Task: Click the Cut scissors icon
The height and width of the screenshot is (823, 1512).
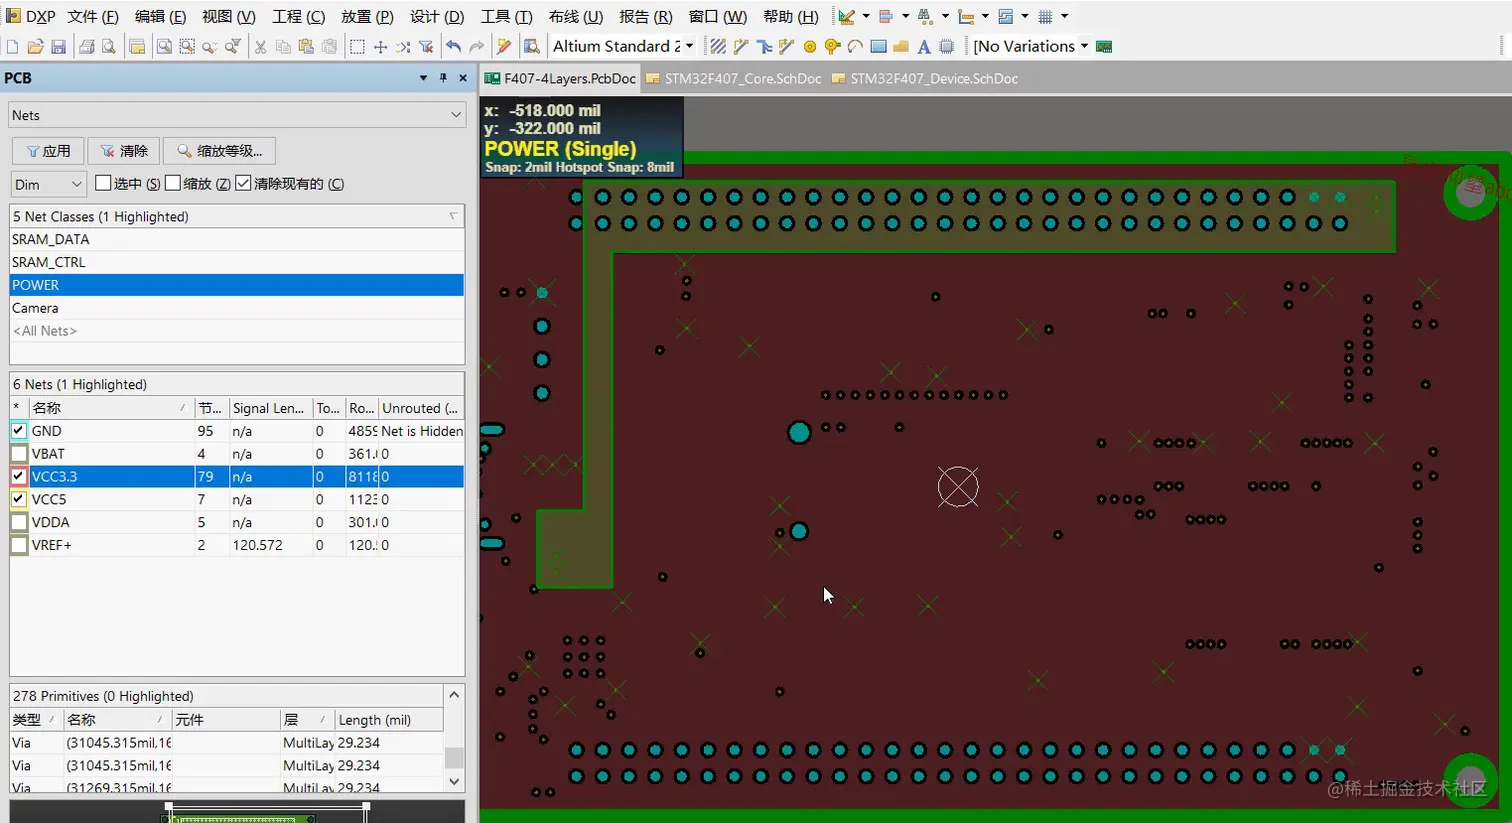Action: point(260,47)
